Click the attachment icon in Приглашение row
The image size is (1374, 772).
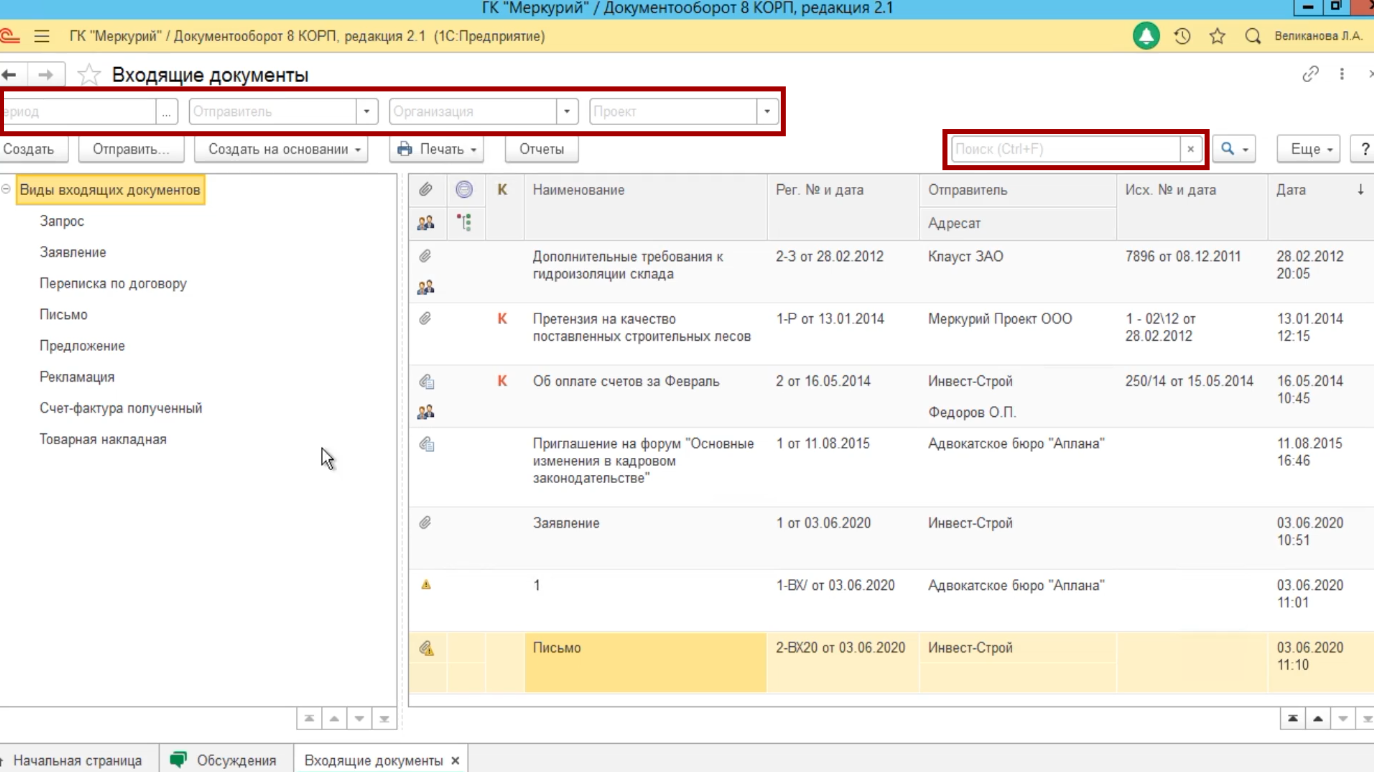pos(426,444)
